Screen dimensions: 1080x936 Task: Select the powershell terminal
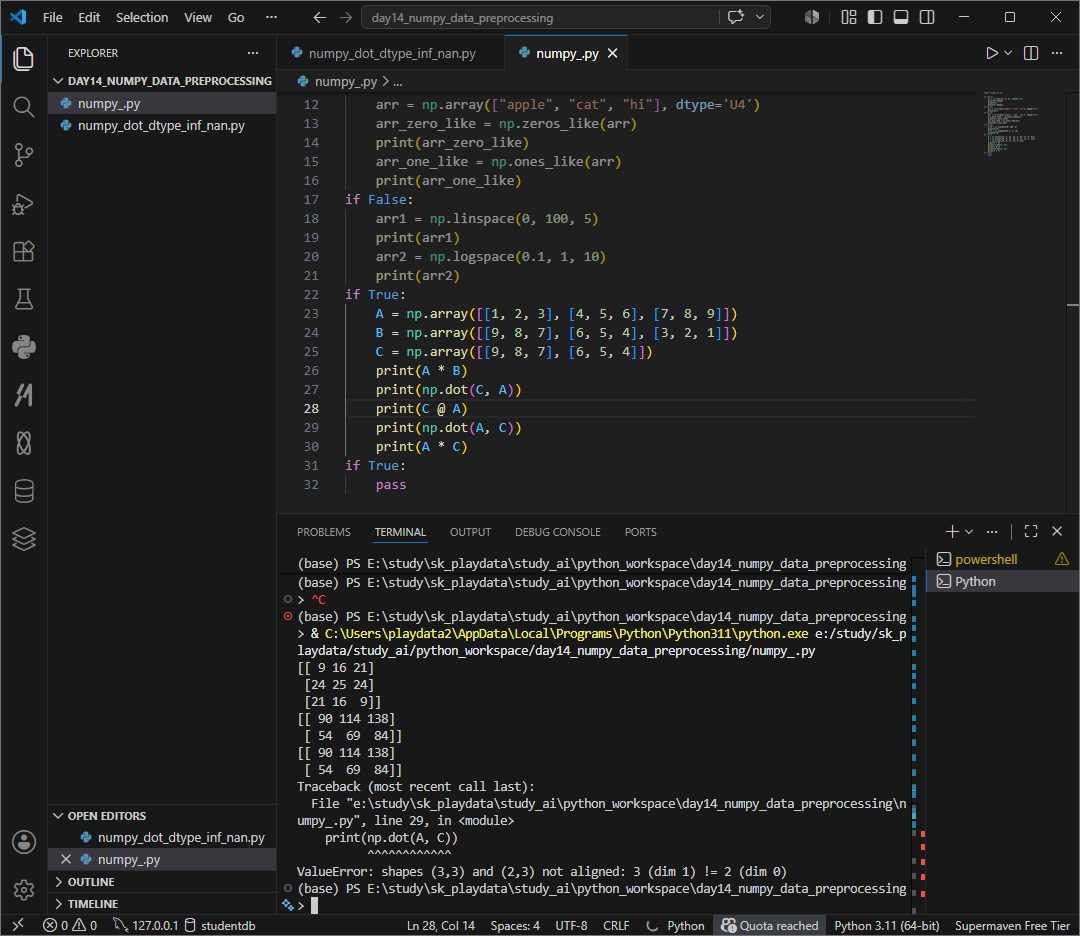1003,559
